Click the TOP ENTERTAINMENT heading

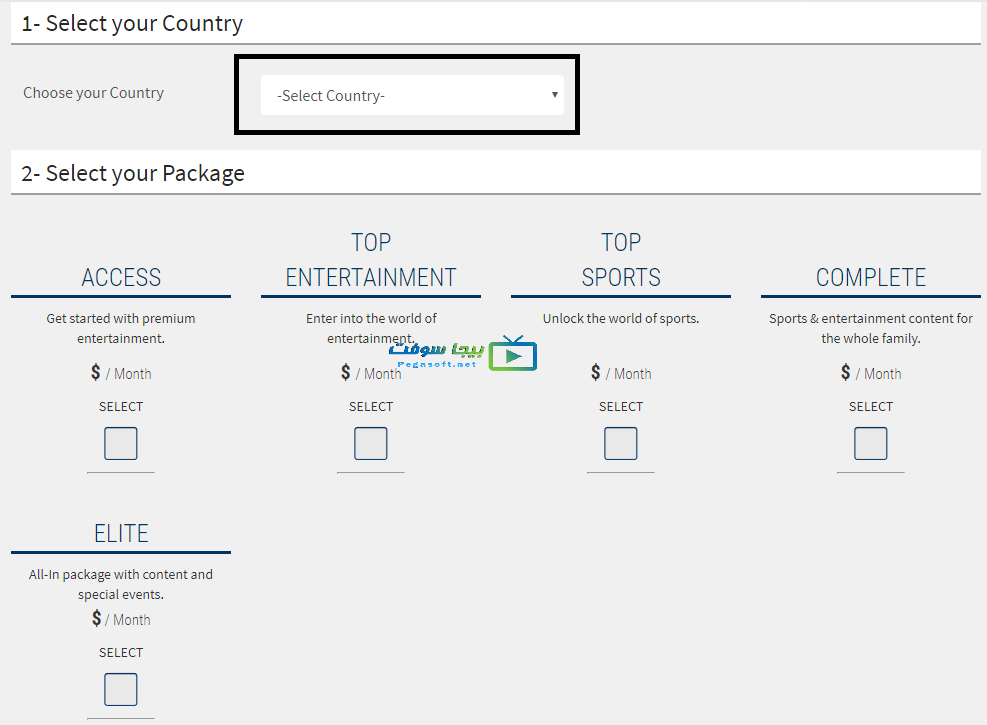[x=371, y=260]
